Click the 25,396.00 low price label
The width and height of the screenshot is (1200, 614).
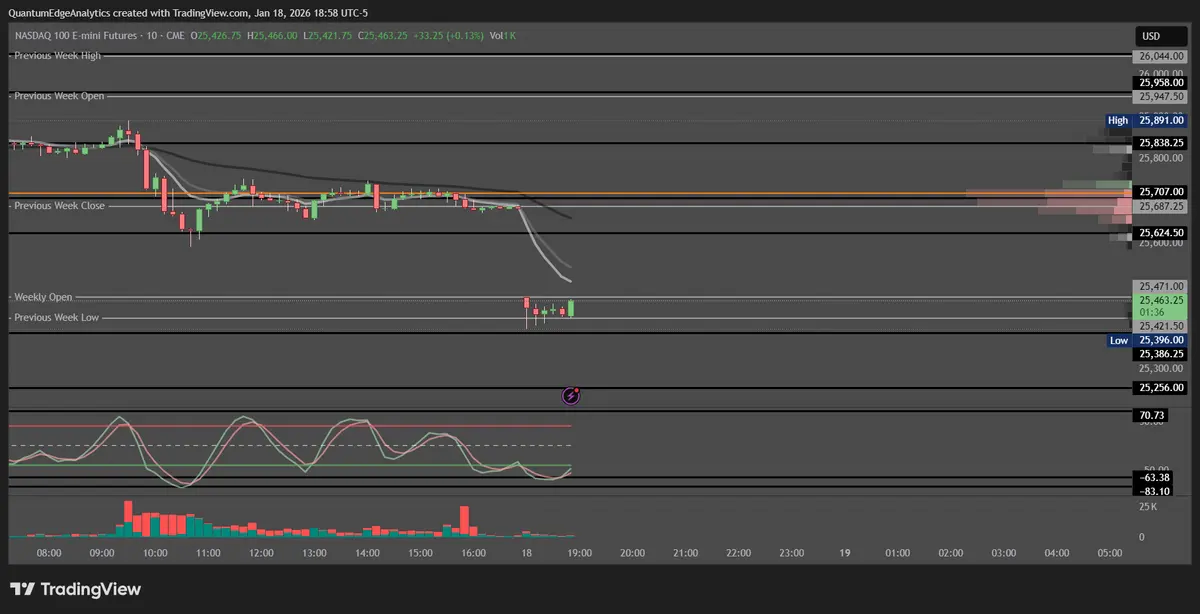1160,340
